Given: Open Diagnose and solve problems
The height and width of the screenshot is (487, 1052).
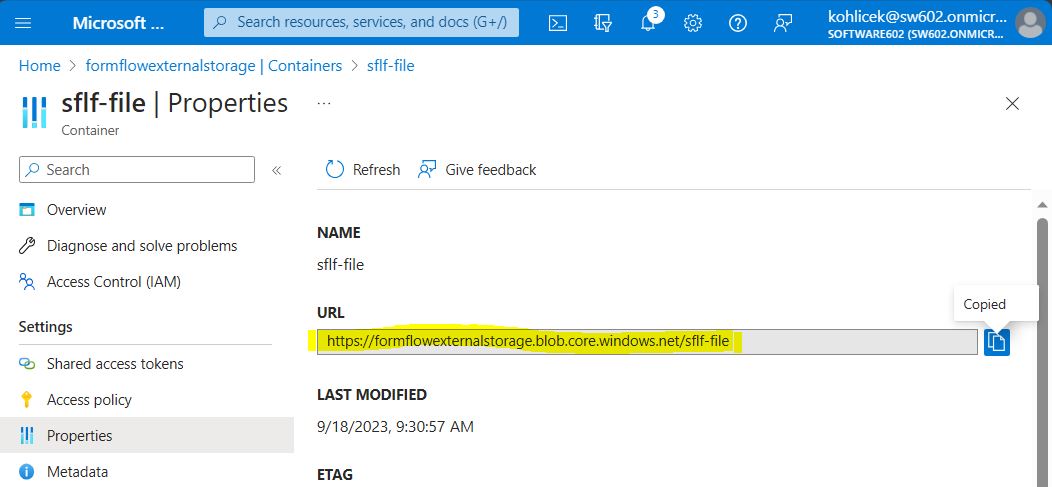Looking at the screenshot, I should coord(142,246).
